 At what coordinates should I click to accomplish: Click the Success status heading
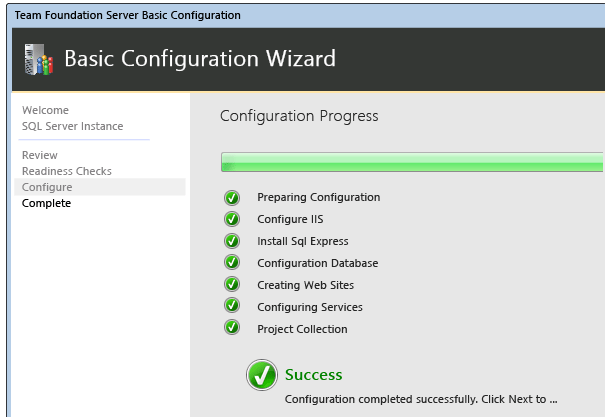tap(313, 375)
